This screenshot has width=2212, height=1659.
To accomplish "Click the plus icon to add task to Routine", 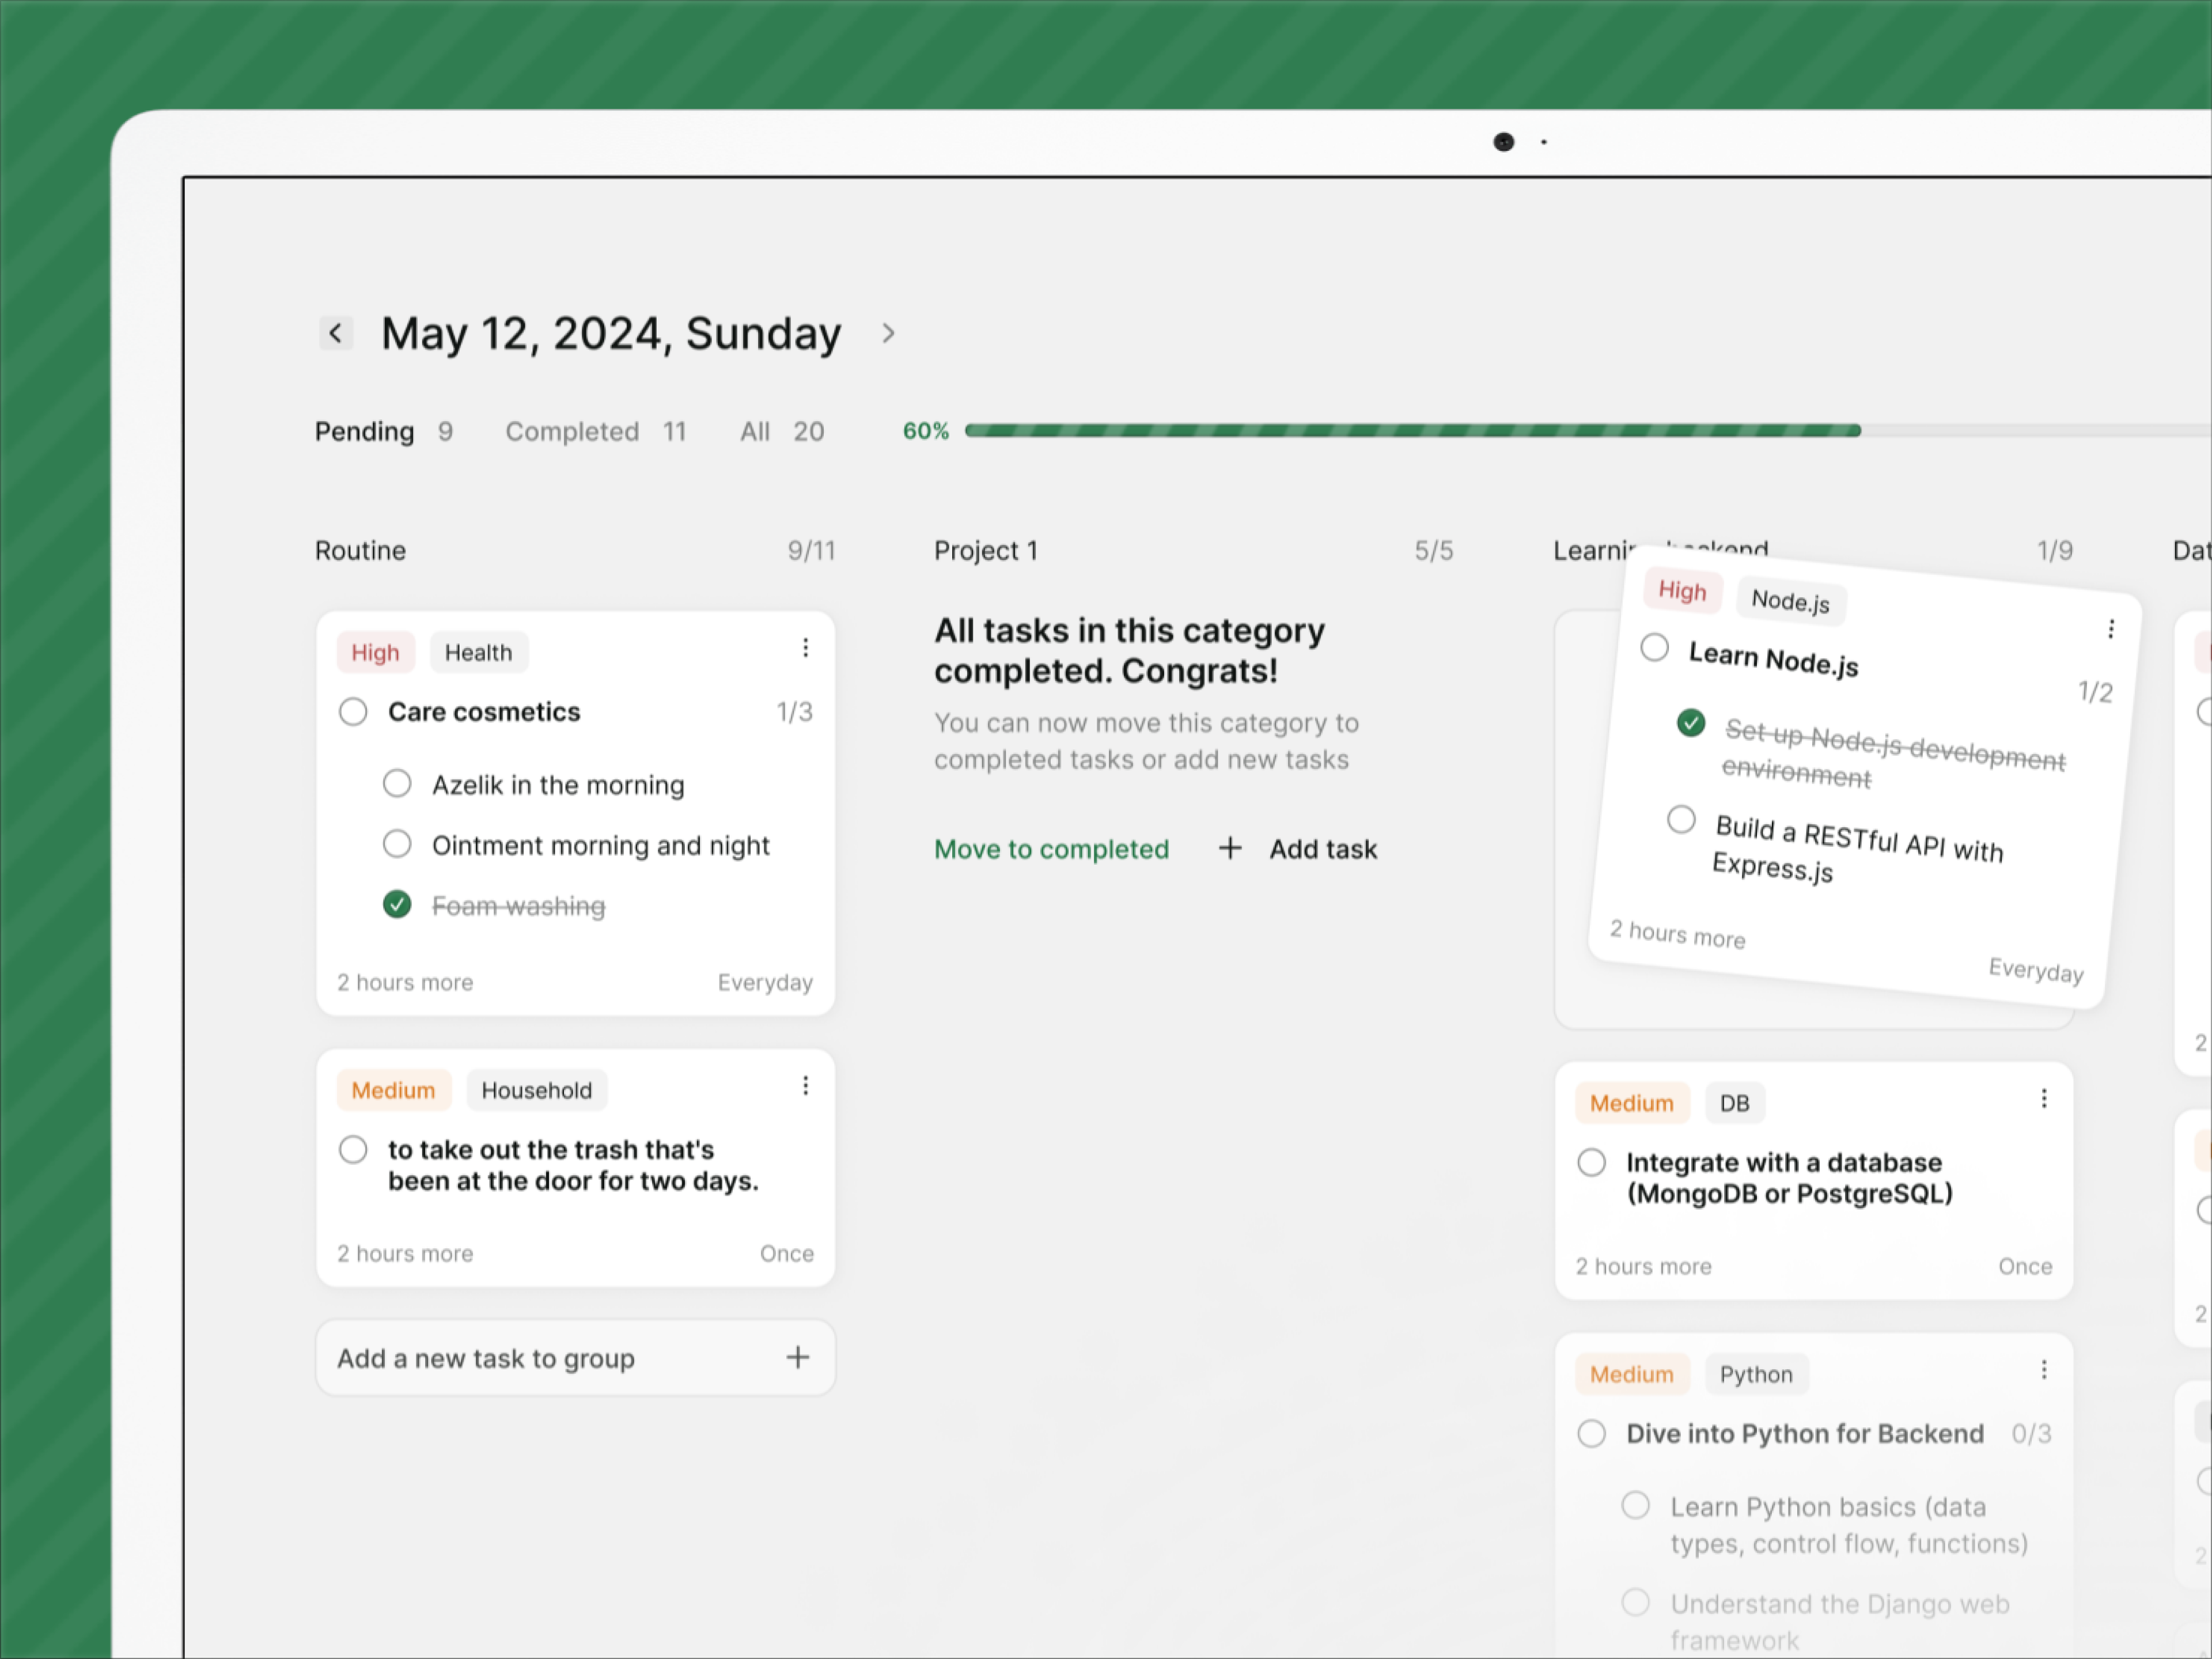I will (797, 1357).
